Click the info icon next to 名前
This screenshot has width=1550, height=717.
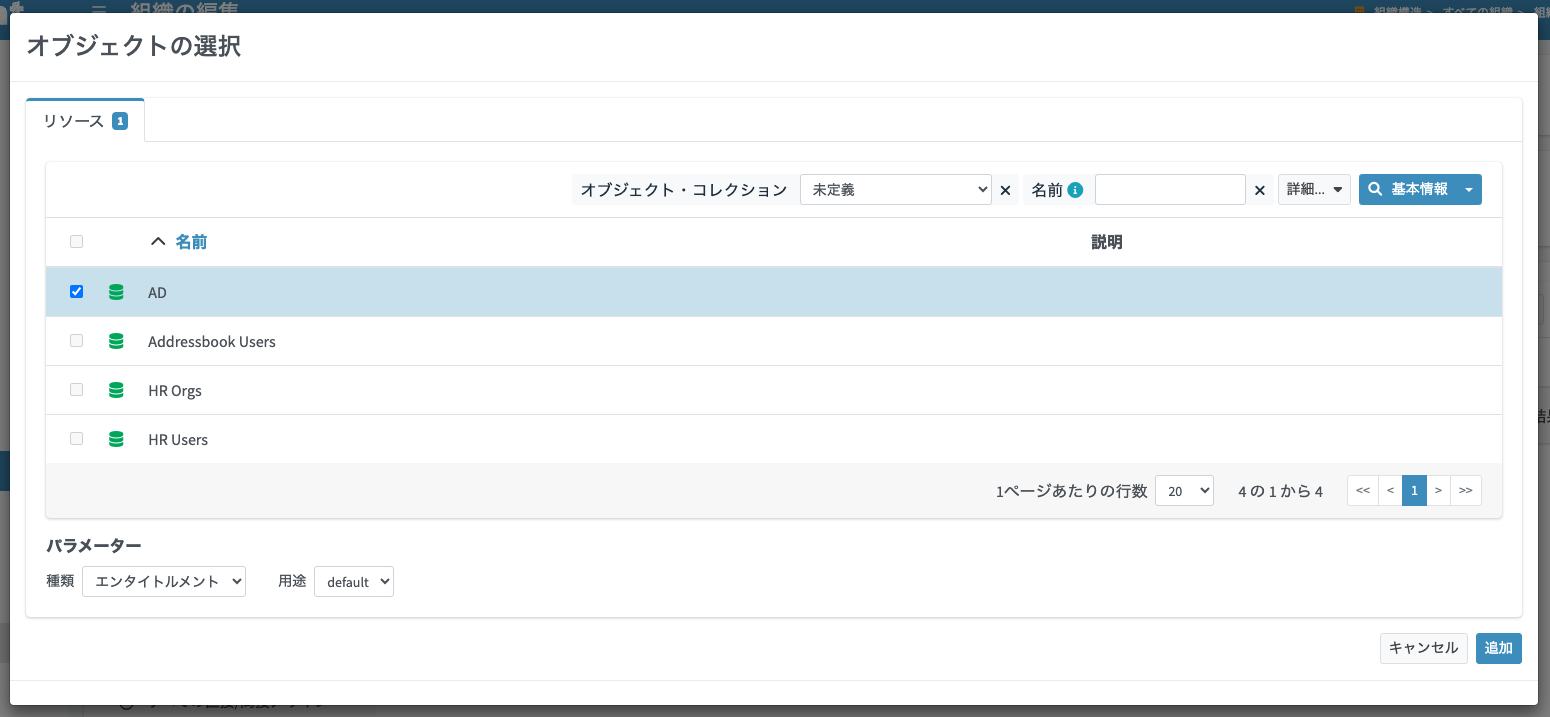tap(1076, 190)
